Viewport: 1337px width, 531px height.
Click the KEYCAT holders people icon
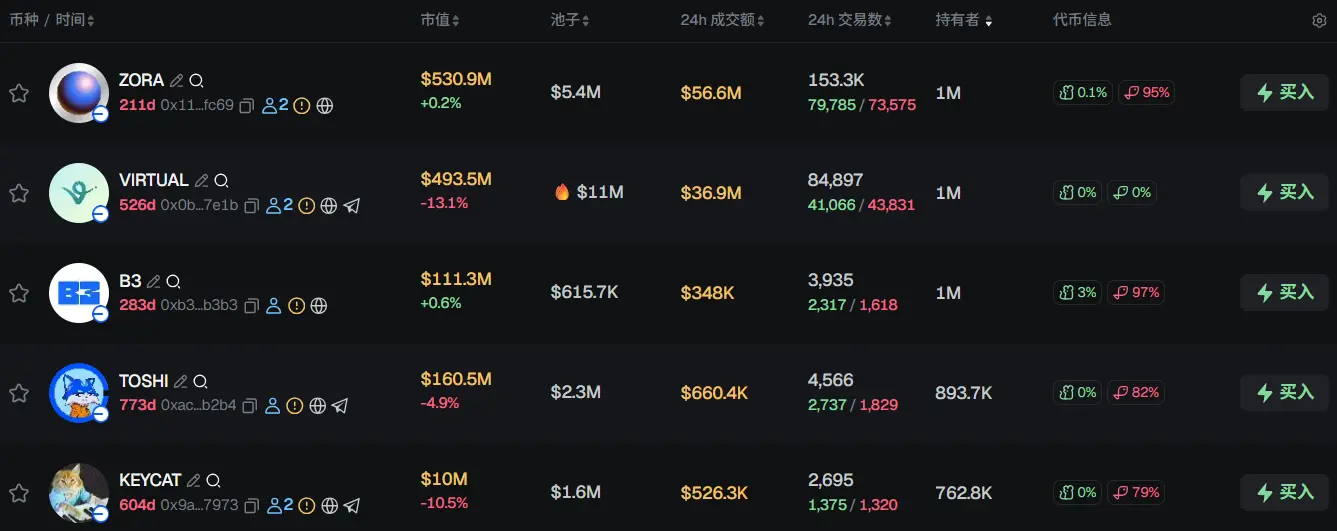pyautogui.click(x=275, y=505)
